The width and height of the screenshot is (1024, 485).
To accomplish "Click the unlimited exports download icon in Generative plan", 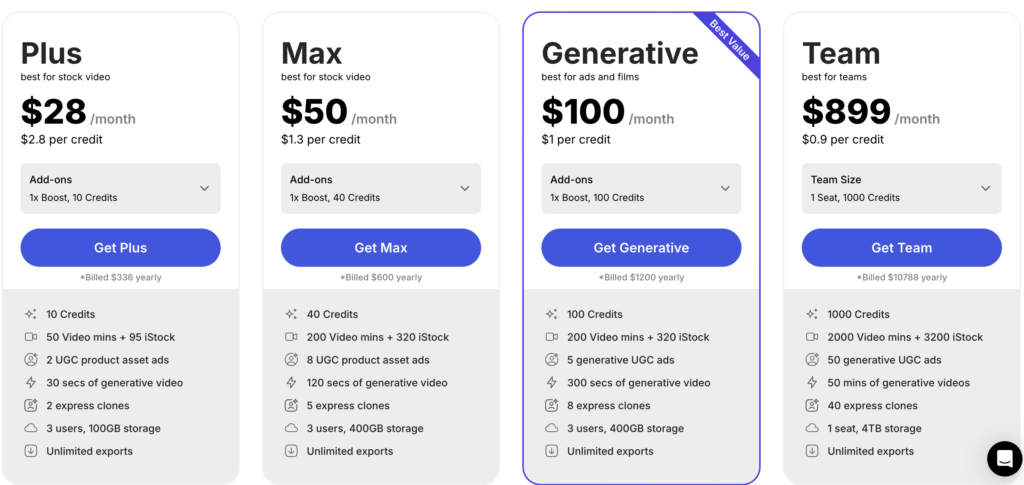I will coord(551,451).
